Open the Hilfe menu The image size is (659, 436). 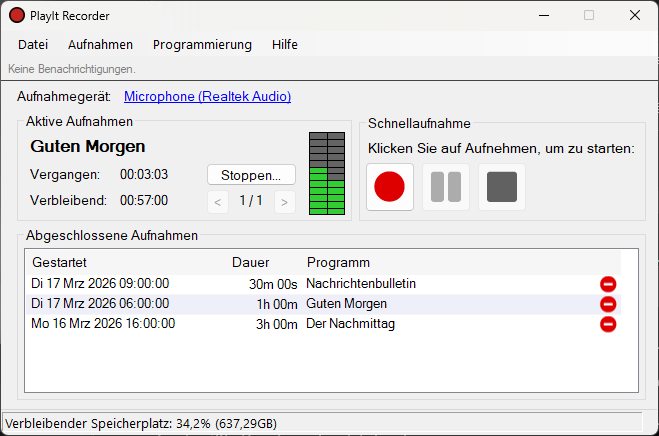click(285, 45)
